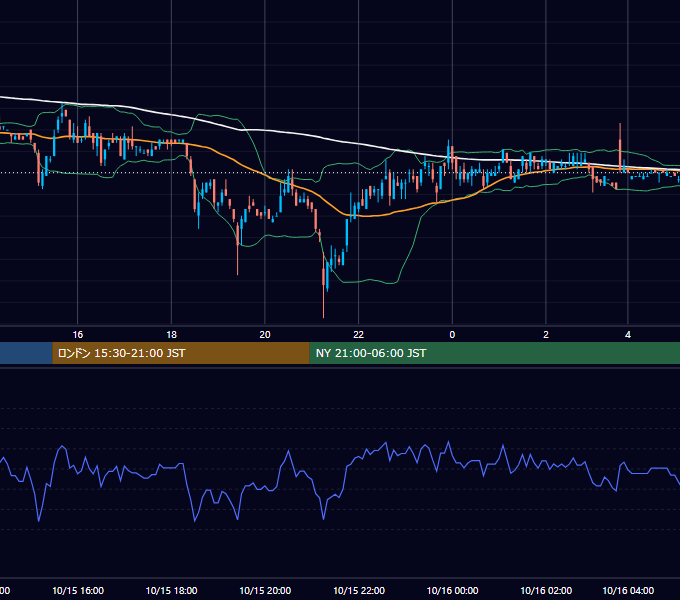Click the 10/16 02:00 date label
The image size is (680, 600).
tap(546, 590)
